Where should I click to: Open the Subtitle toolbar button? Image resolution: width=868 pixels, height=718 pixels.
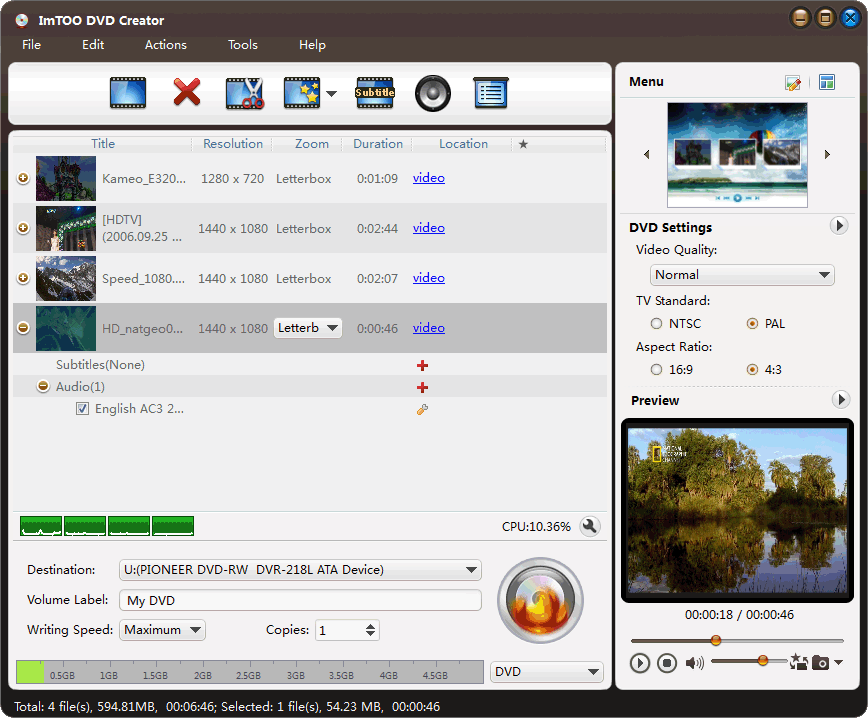(x=375, y=93)
